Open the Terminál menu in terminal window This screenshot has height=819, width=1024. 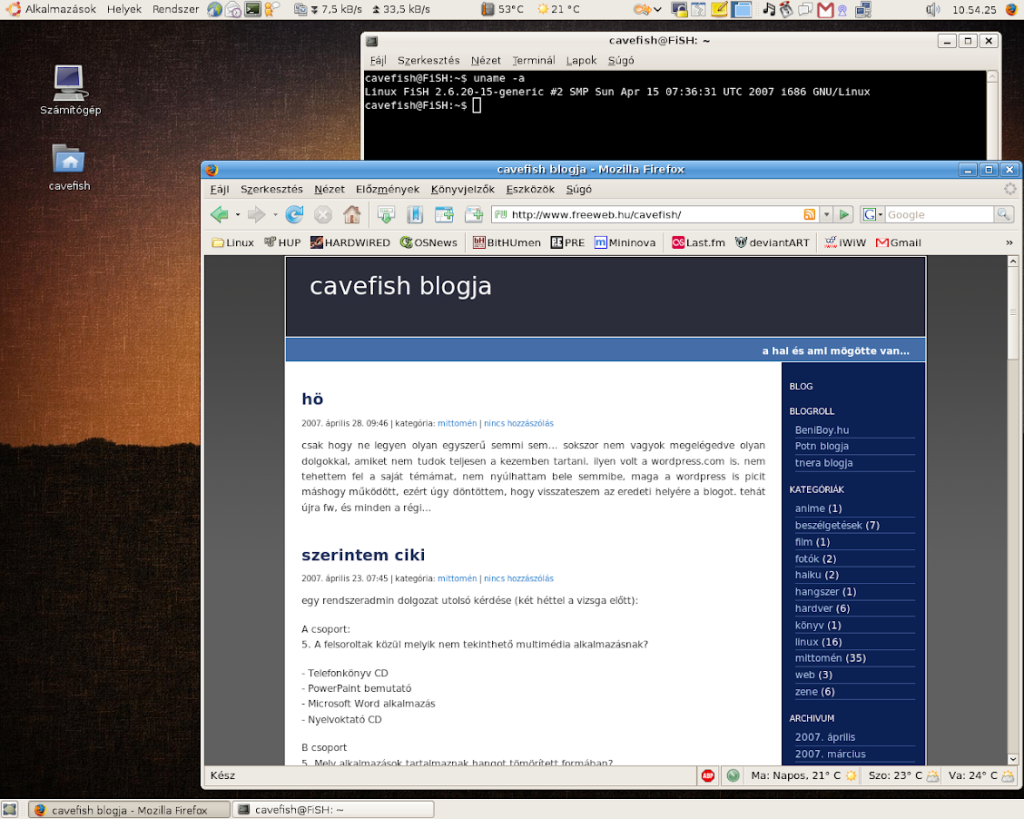pos(533,60)
